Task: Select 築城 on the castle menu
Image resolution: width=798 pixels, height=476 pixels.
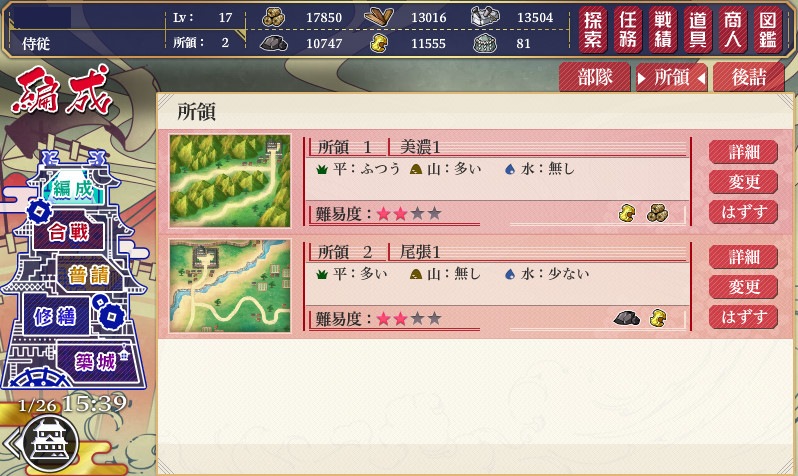Action: [x=96, y=362]
